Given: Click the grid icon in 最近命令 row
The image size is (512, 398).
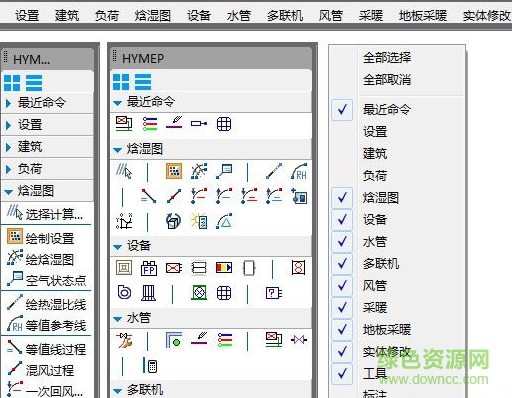Looking at the screenshot, I should point(224,124).
